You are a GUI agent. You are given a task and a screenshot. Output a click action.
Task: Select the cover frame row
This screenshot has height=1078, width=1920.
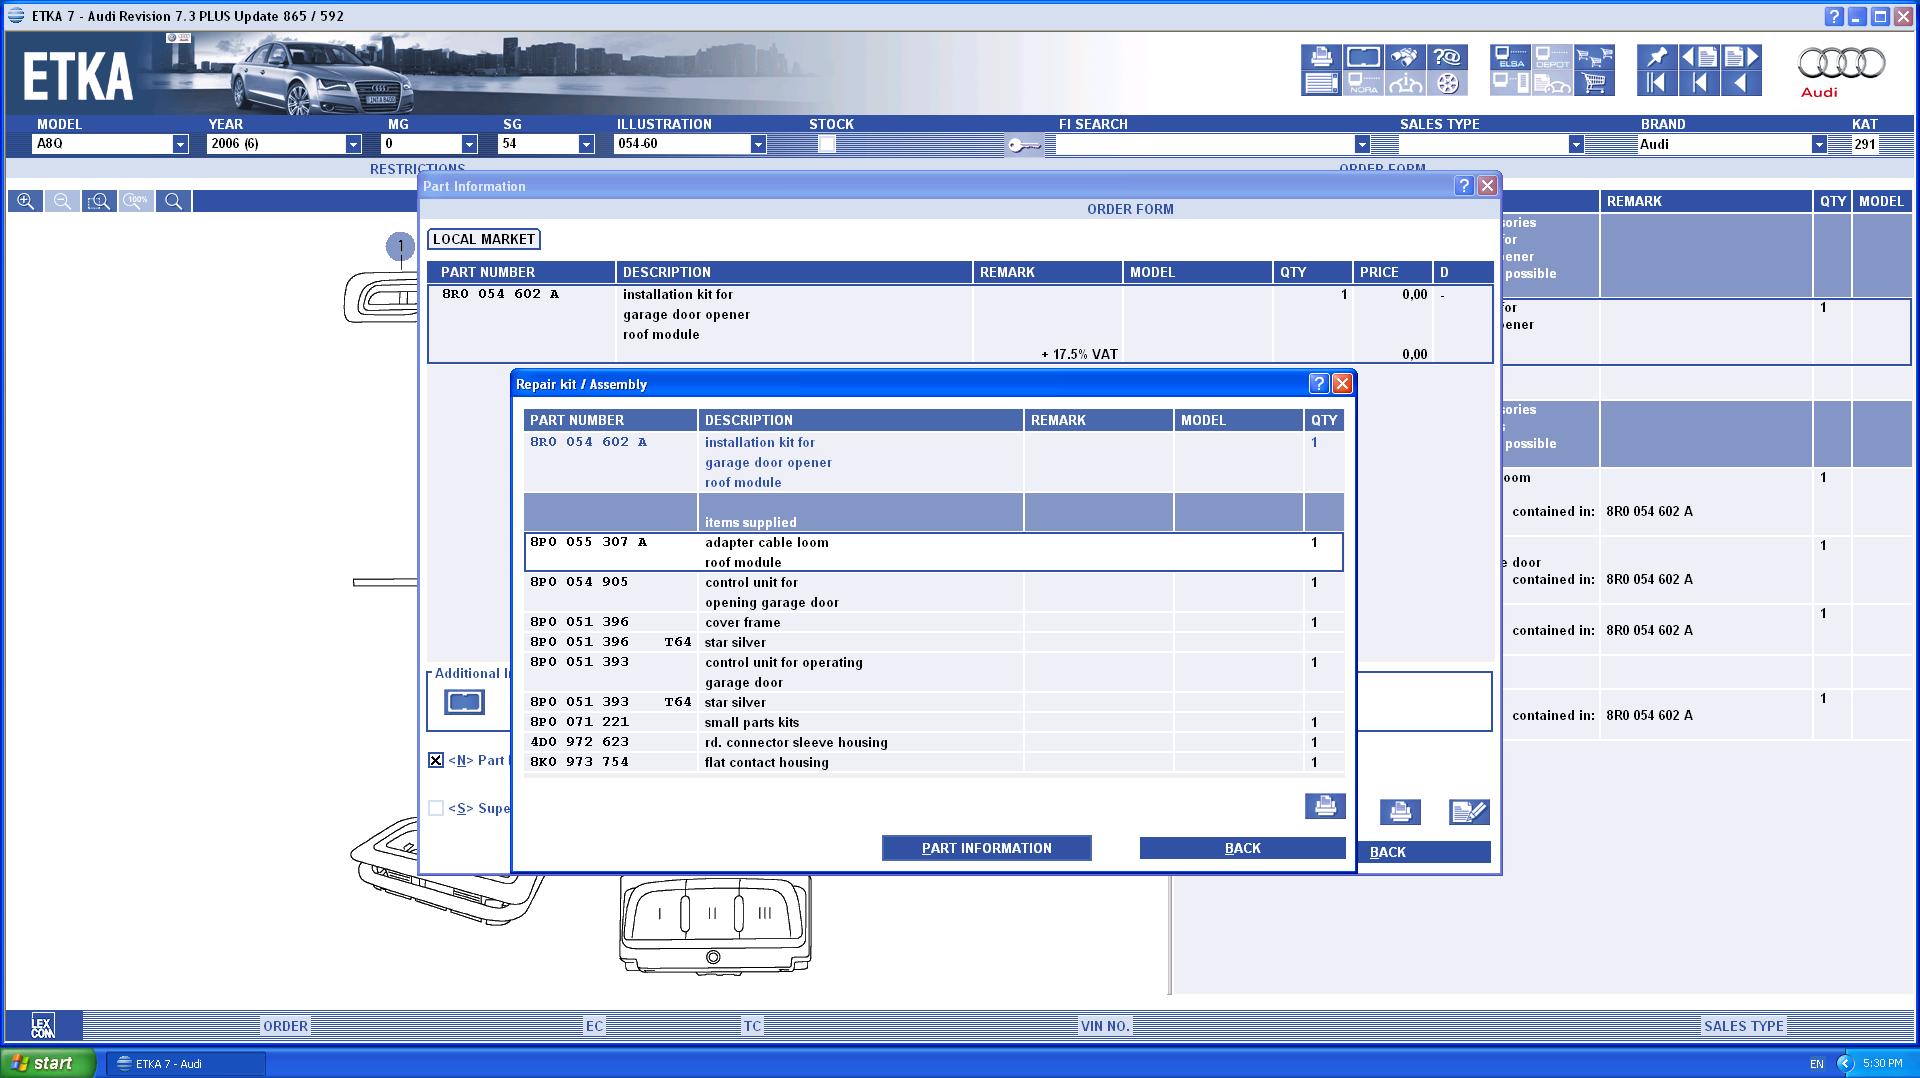(933, 622)
